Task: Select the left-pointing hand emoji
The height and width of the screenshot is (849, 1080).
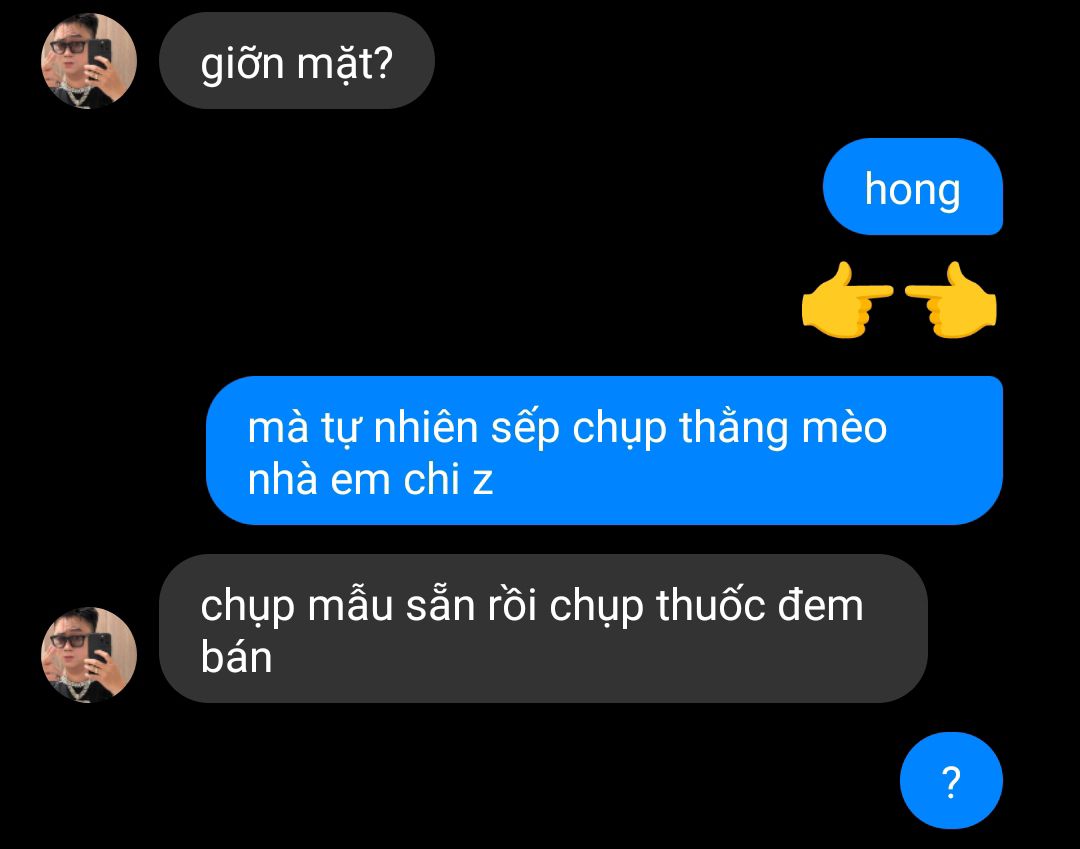Action: click(x=951, y=300)
